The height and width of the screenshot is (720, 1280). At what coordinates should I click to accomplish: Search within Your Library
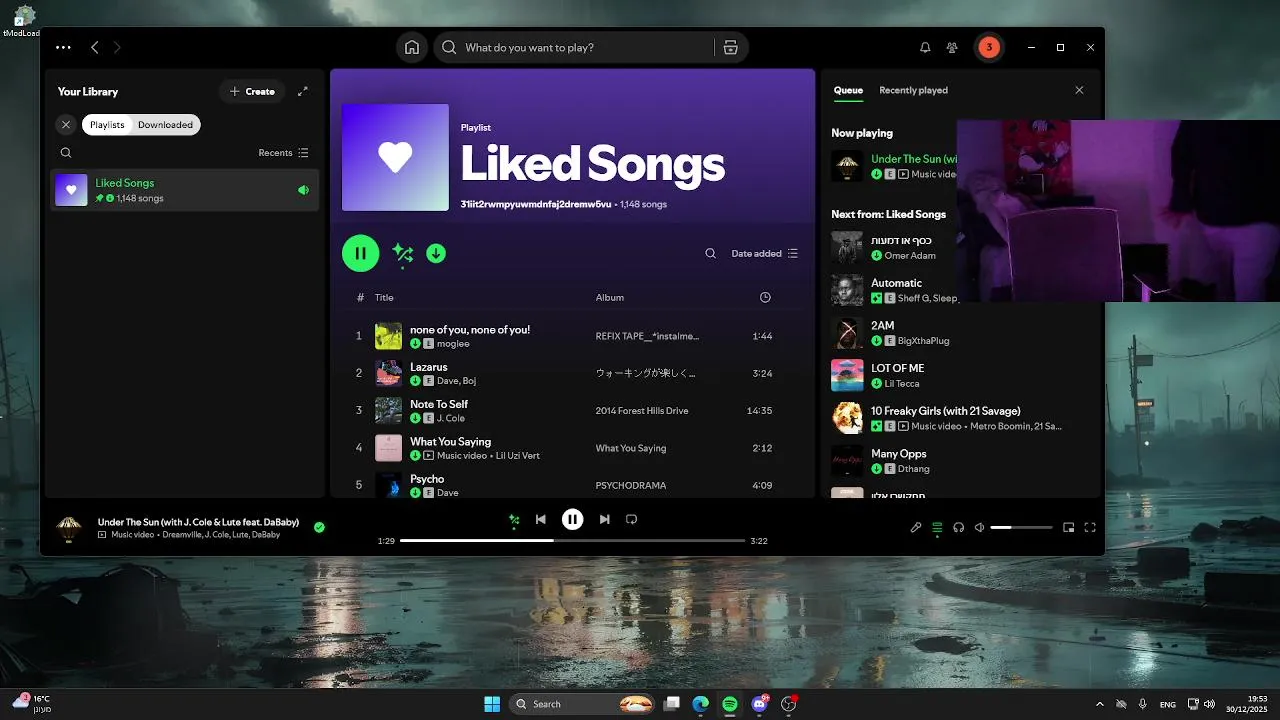[66, 153]
